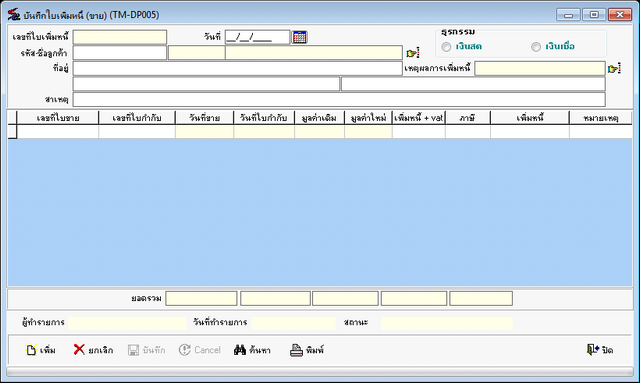Click the เลขที่ใบกำกับ column header
Image resolution: width=640 pixels, height=383 pixels.
(137, 118)
